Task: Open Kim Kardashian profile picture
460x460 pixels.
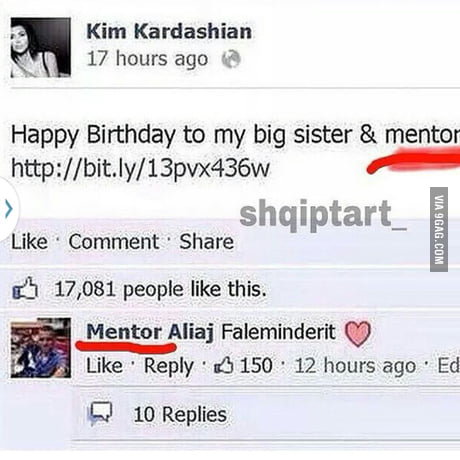Action: click(x=41, y=48)
